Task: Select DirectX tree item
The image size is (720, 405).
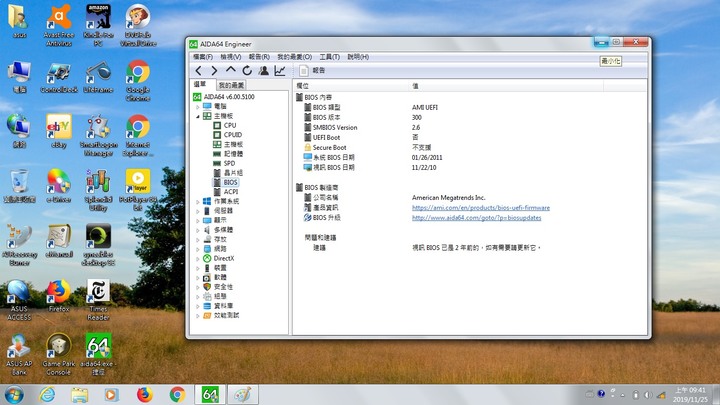Action: [x=224, y=258]
